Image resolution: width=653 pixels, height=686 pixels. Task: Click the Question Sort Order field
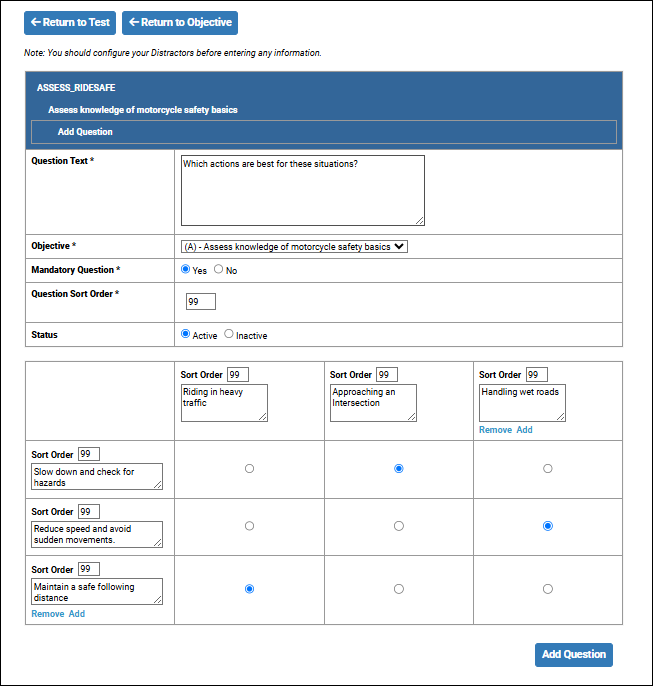201,302
